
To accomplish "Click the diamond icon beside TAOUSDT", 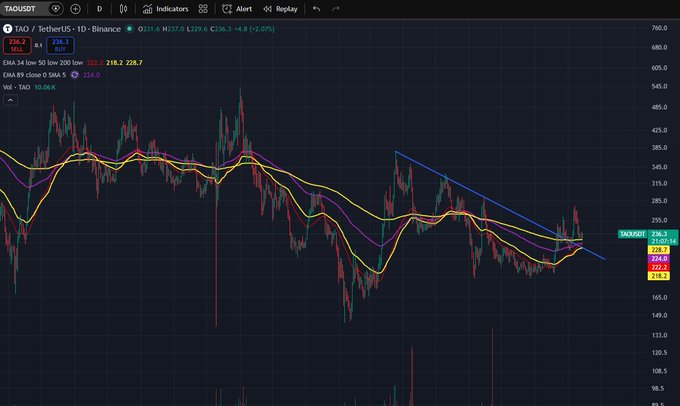I will [x=56, y=9].
